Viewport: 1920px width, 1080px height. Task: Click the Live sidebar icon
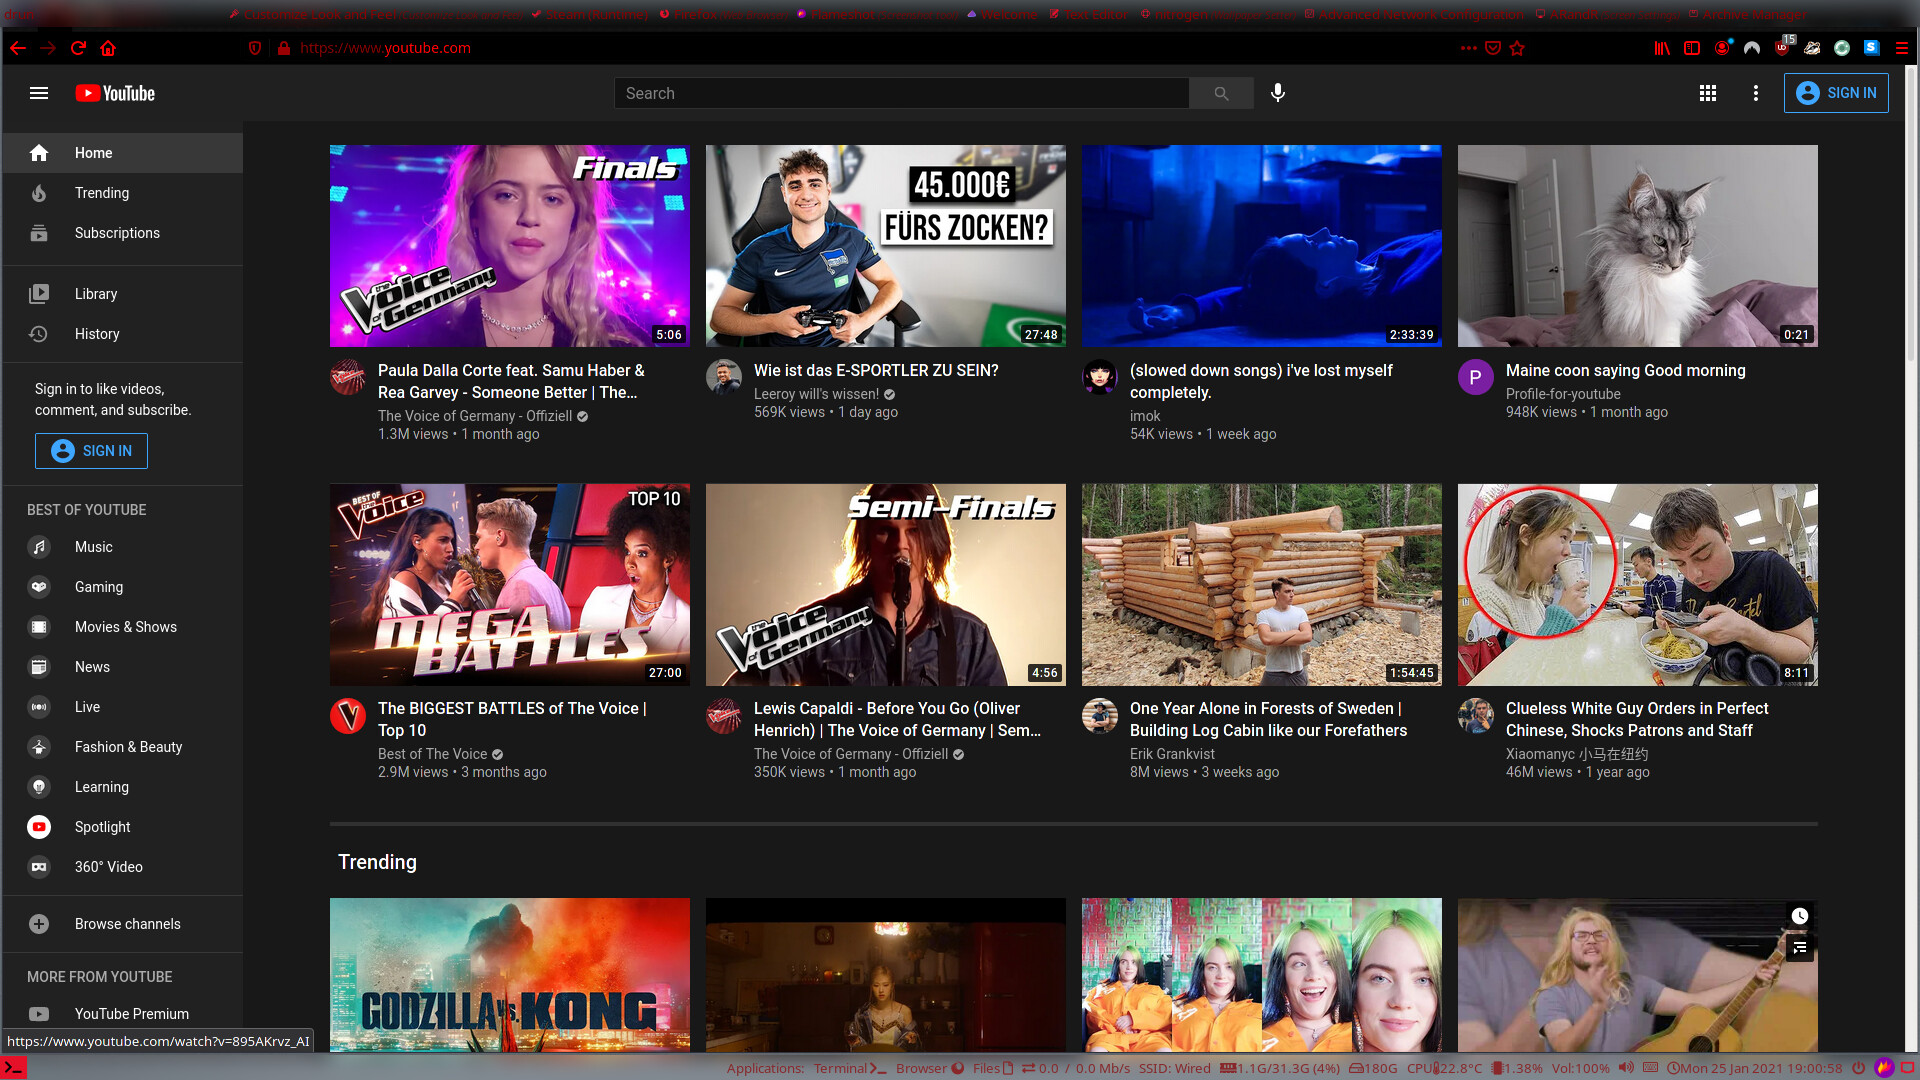pos(39,707)
